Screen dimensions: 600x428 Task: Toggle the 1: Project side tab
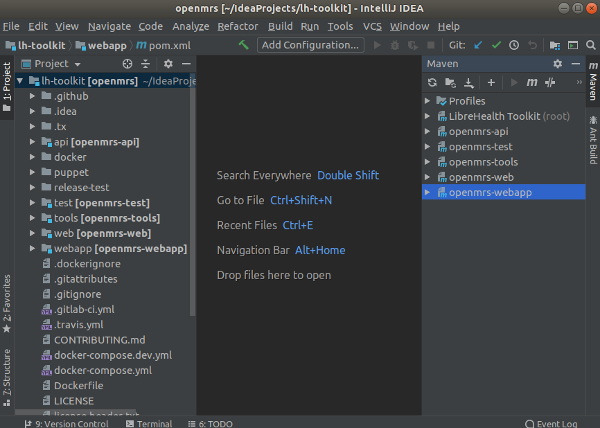[x=7, y=87]
